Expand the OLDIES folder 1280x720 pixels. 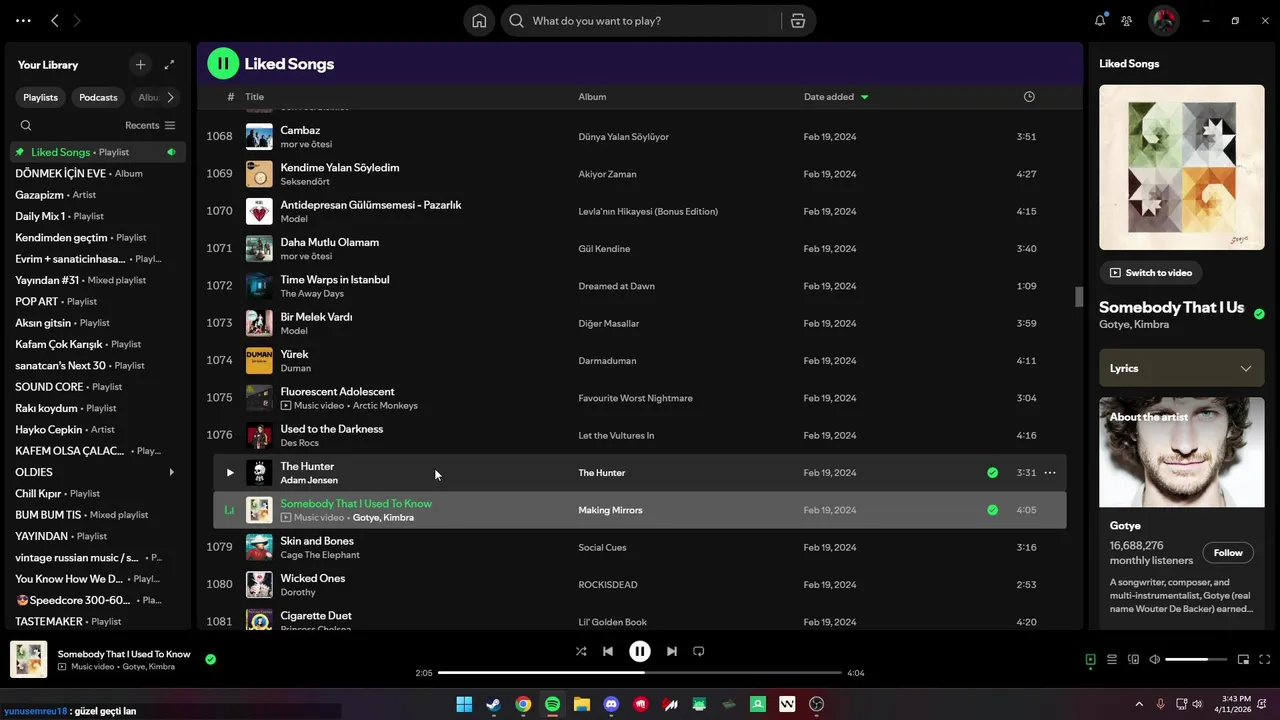[171, 472]
